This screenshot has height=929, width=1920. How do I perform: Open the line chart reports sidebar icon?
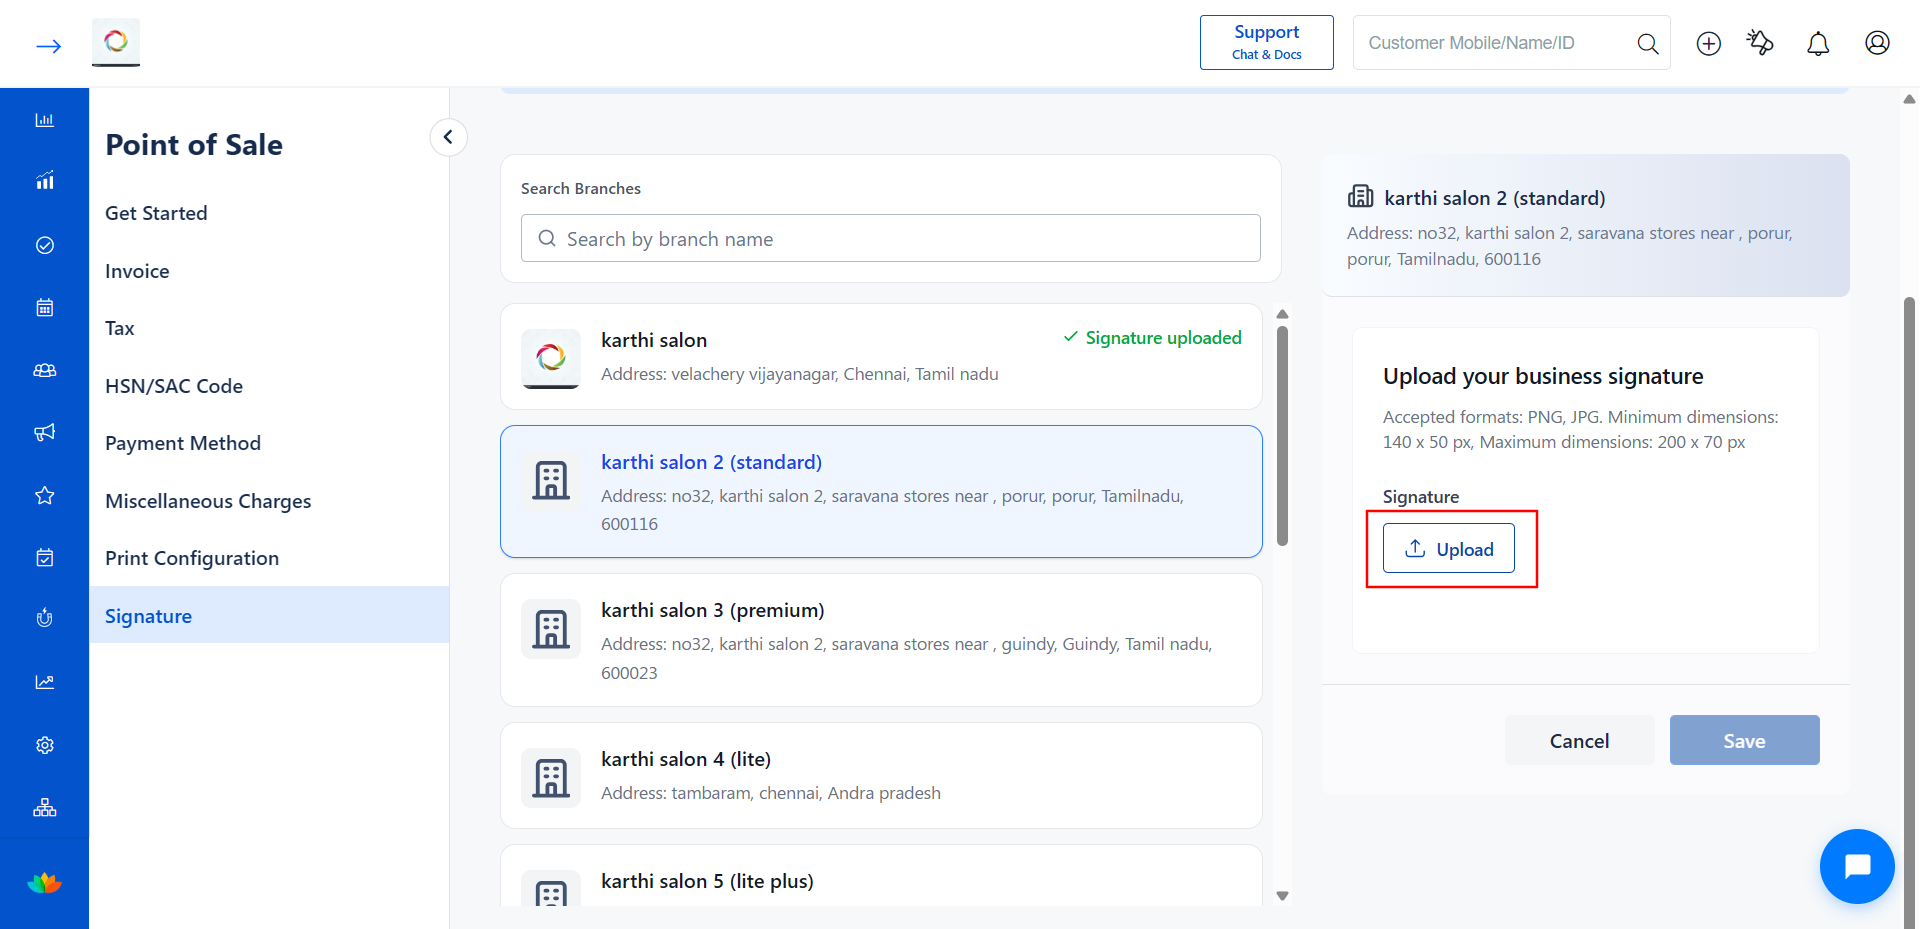click(45, 682)
